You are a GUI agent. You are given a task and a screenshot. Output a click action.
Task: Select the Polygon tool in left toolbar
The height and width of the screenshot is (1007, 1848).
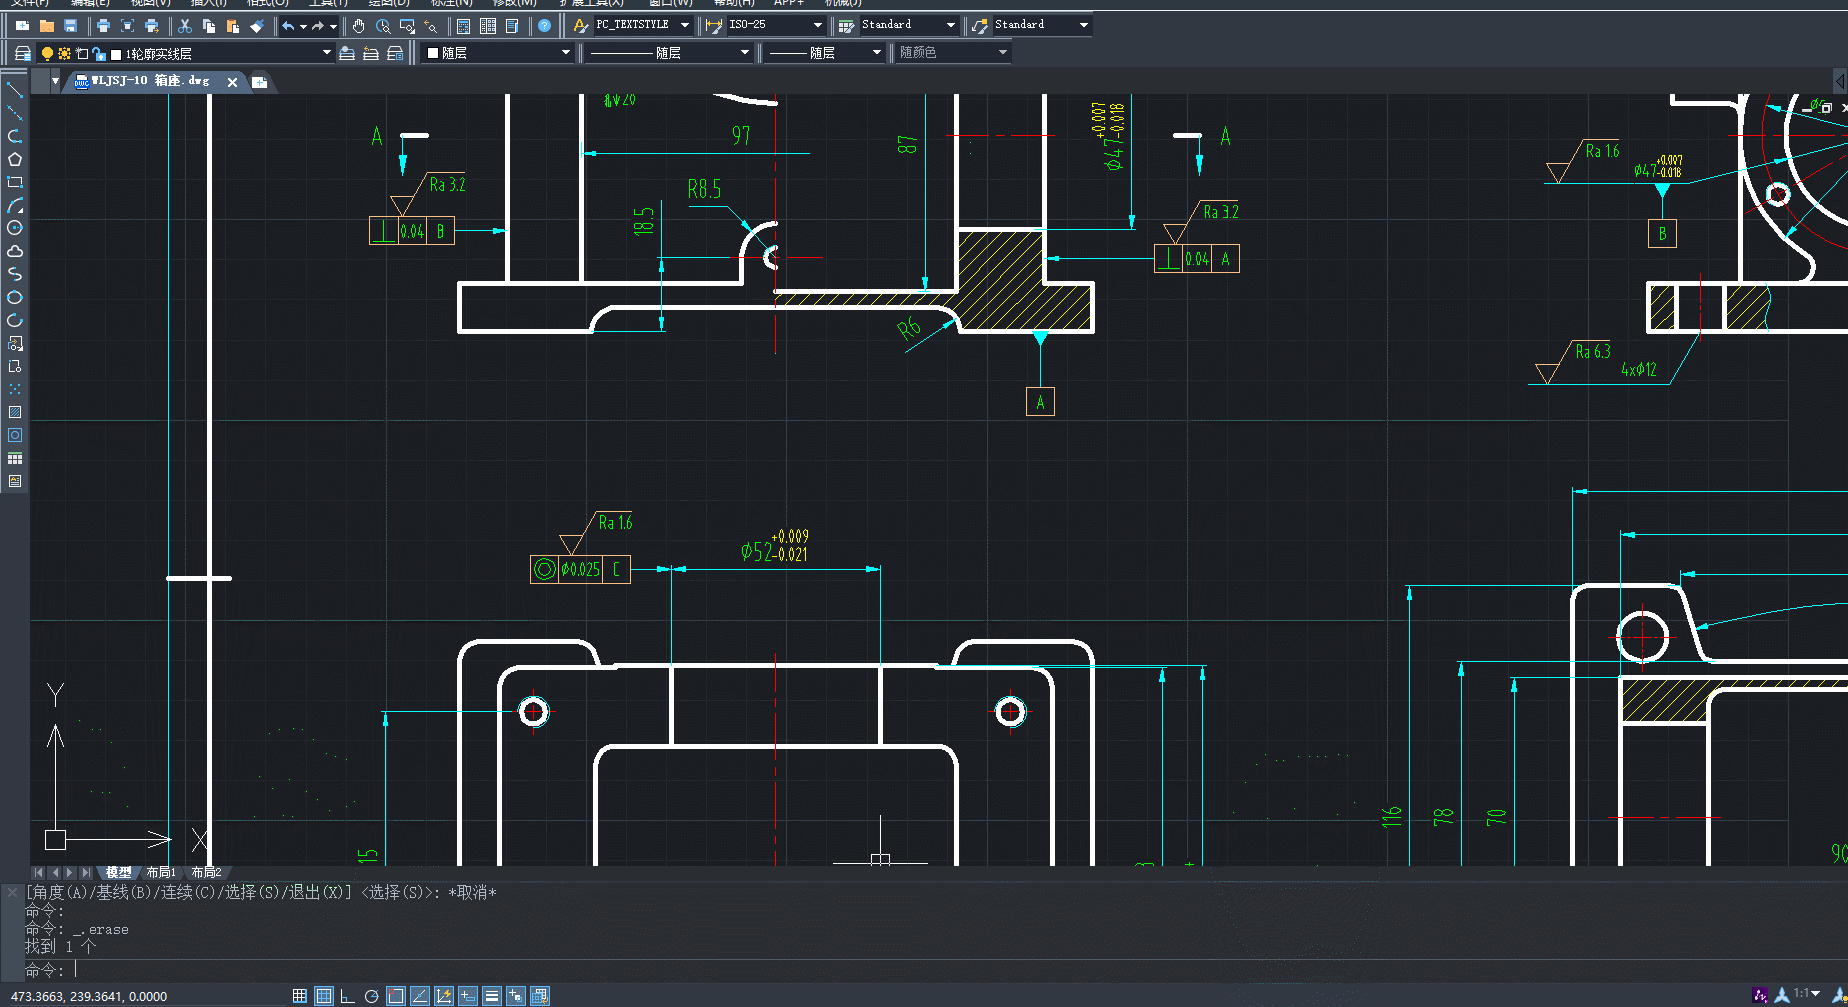15,159
